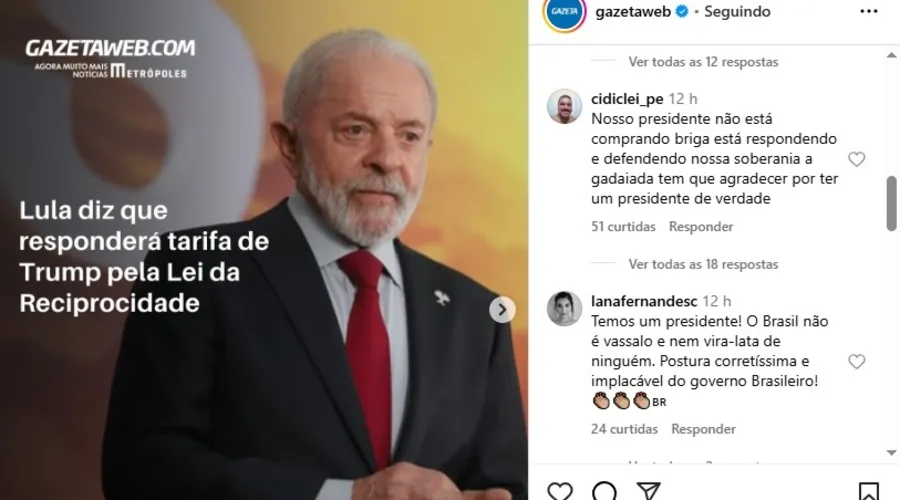The height and width of the screenshot is (500, 900).
Task: Open gazetaweb profile avatar
Action: point(564,13)
